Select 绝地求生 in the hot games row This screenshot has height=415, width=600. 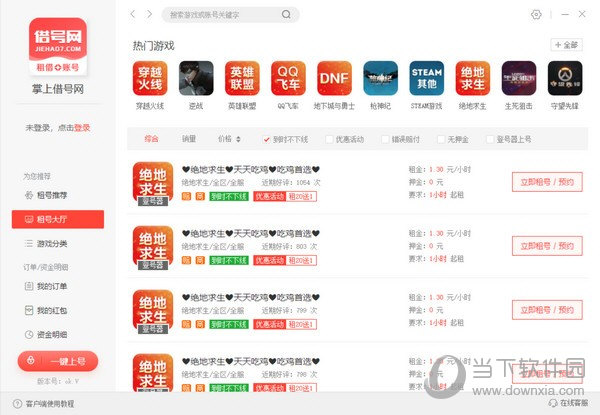(x=473, y=78)
